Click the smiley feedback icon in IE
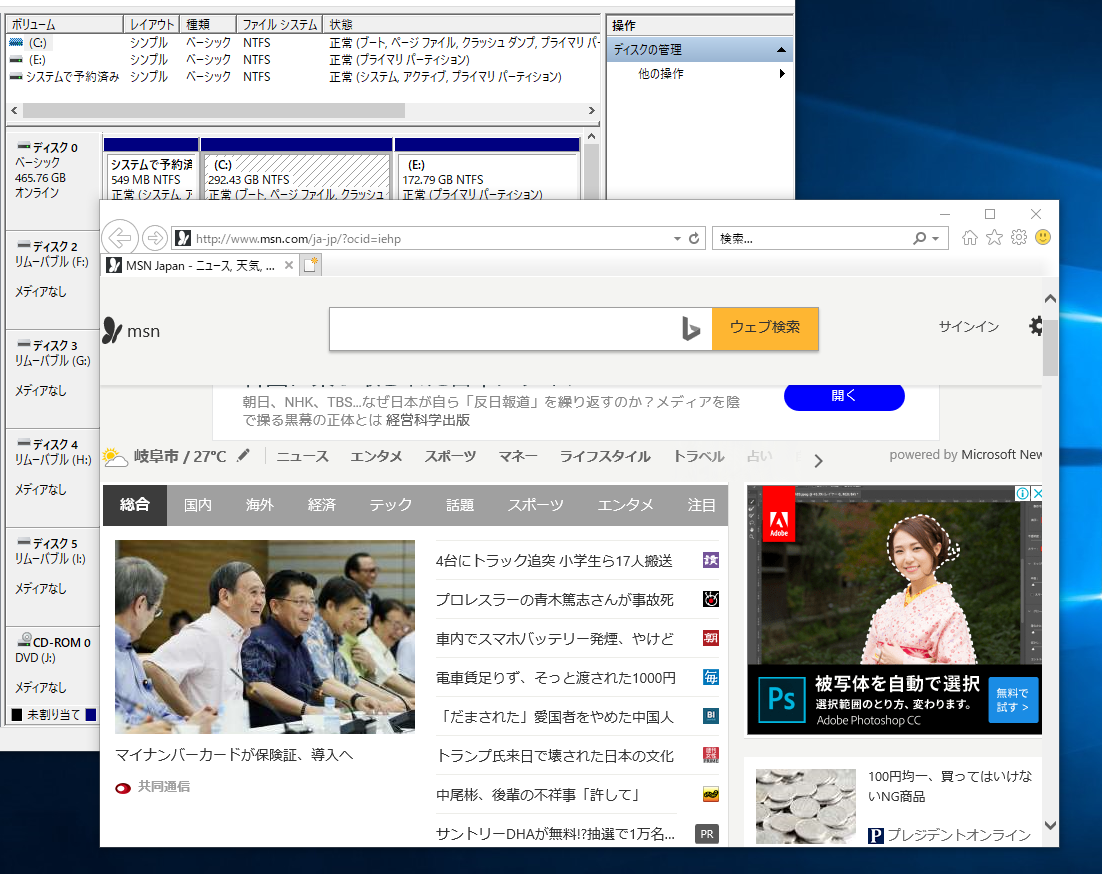Viewport: 1102px width, 874px height. tap(1043, 237)
